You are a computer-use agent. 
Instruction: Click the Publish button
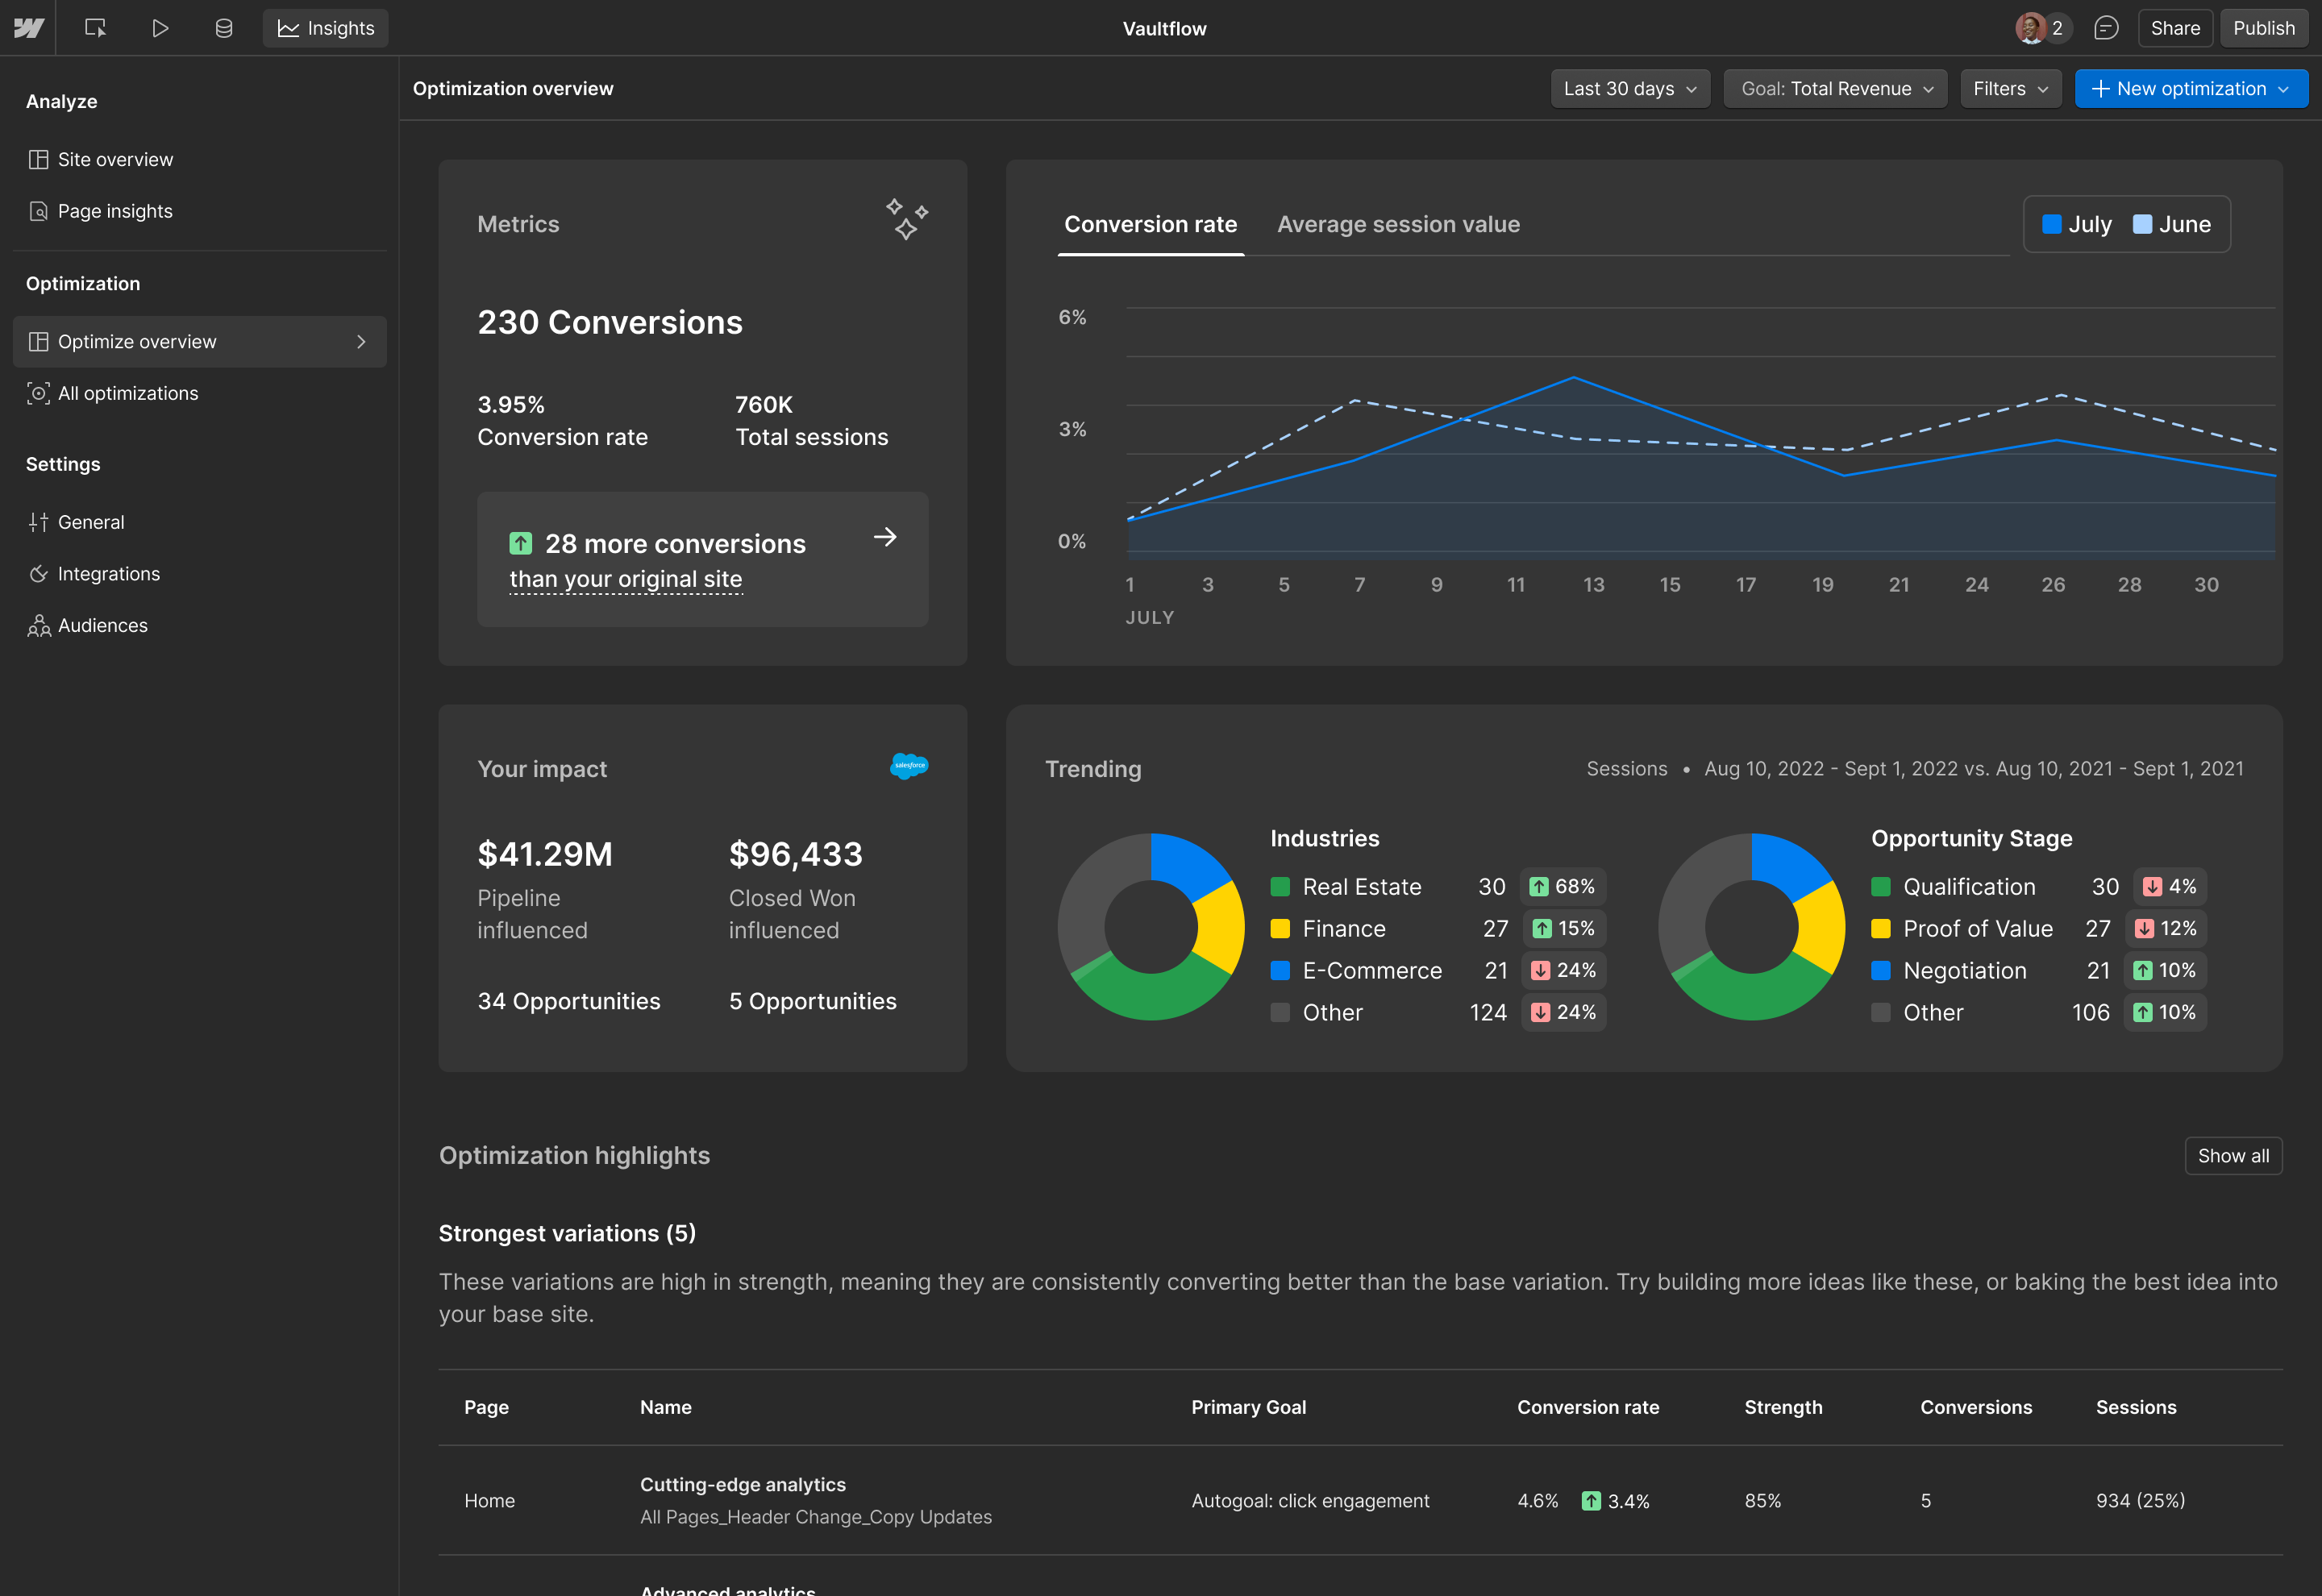coord(2263,28)
